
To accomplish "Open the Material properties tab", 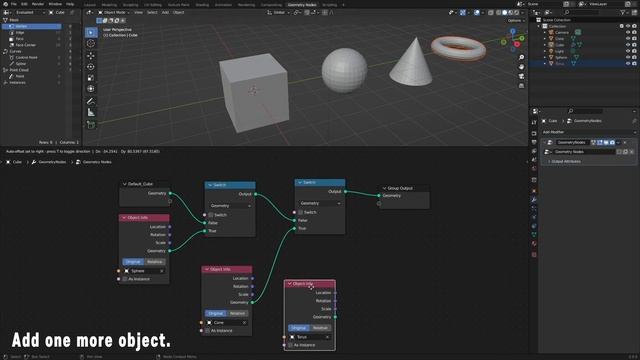I will coord(534,244).
